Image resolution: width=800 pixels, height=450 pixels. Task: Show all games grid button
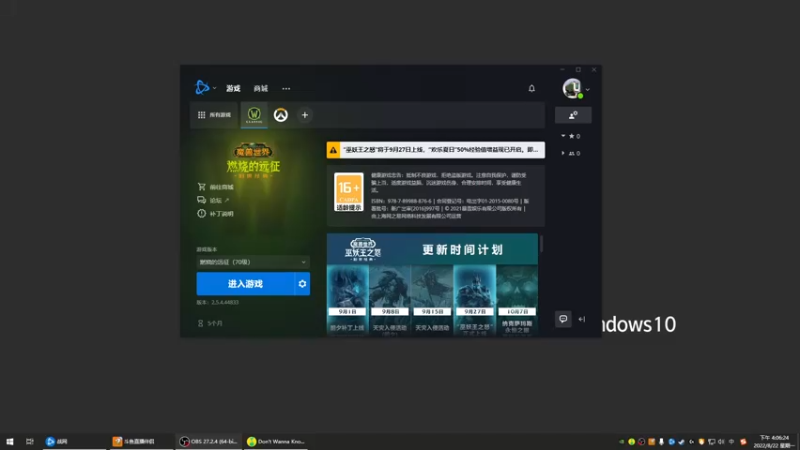click(214, 115)
